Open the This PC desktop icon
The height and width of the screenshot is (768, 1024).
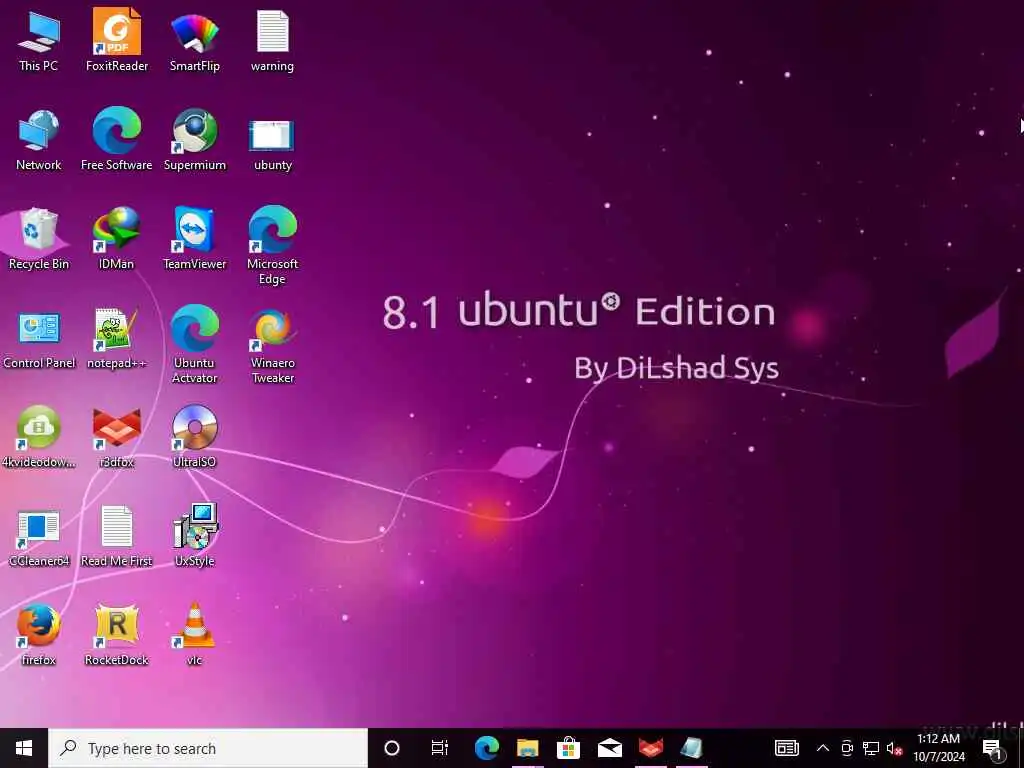39,40
